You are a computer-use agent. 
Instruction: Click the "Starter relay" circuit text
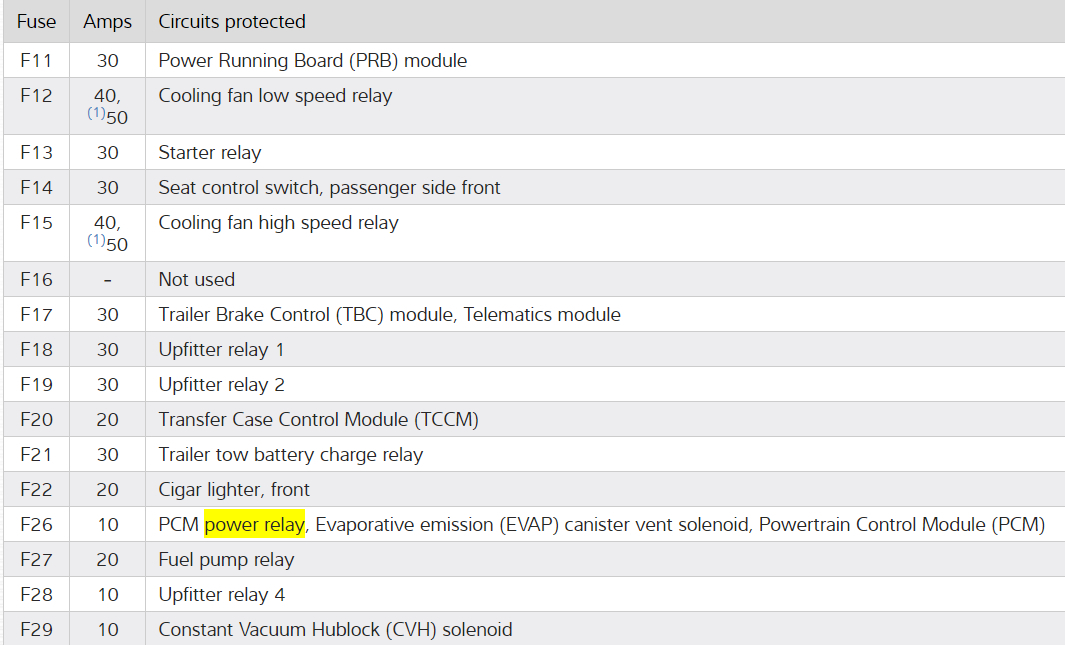pyautogui.click(x=209, y=153)
